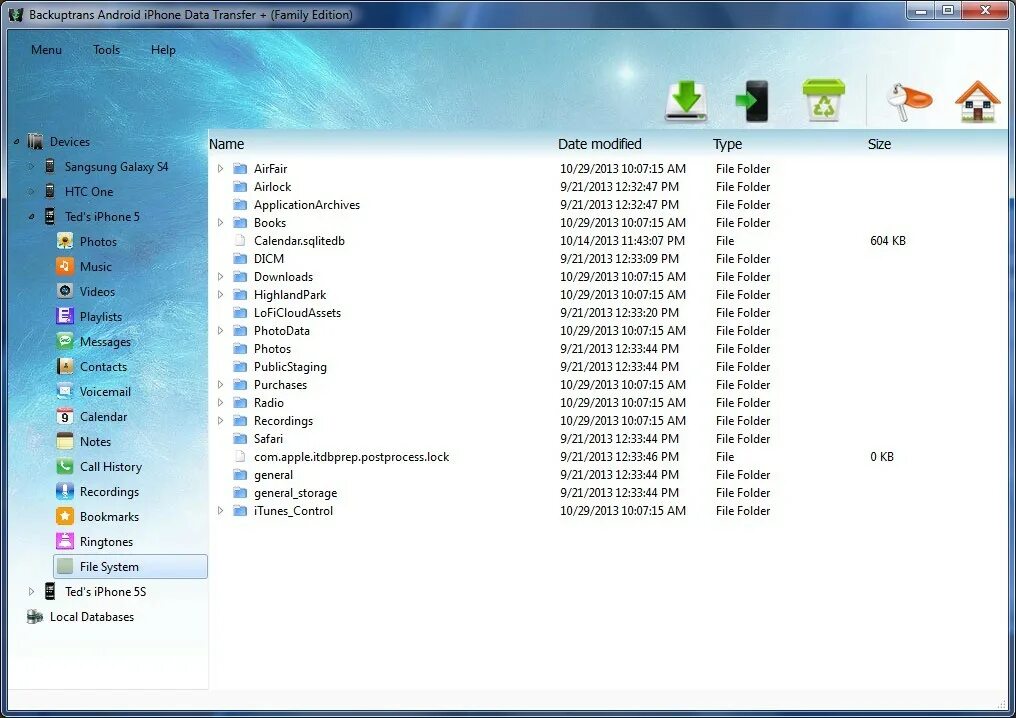Select the Ringtones icon in sidebar

[65, 542]
